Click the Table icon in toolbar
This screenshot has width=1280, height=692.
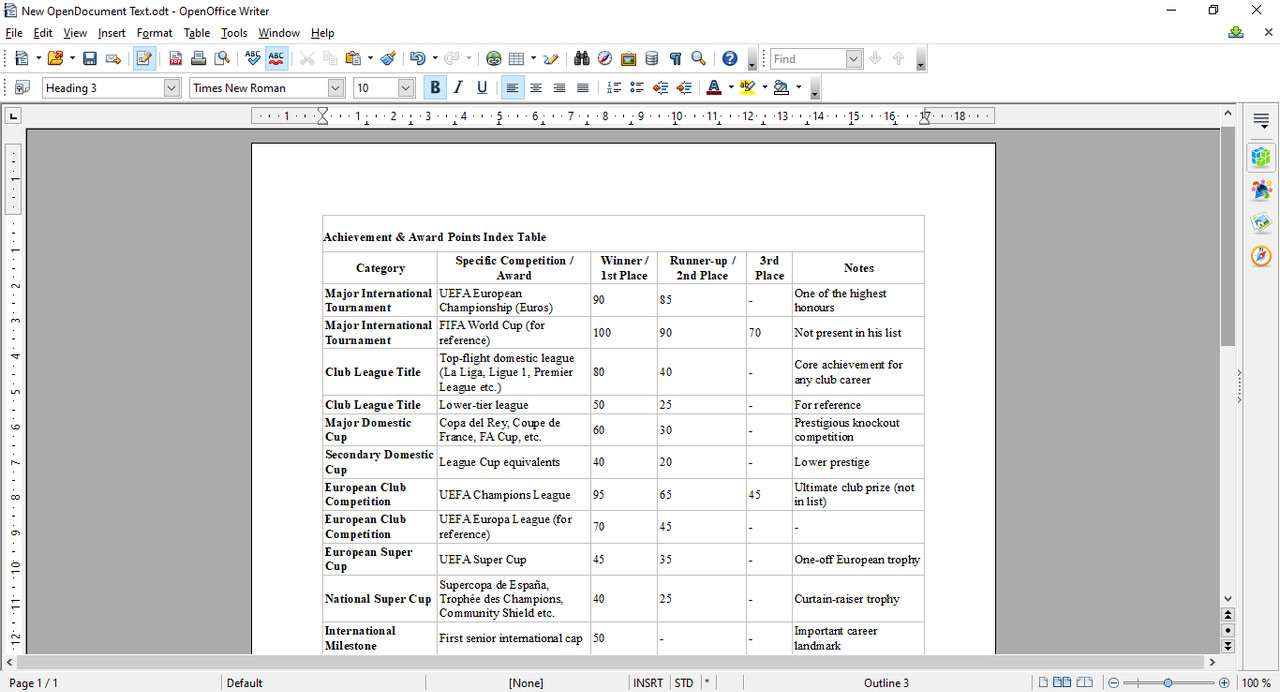point(517,59)
